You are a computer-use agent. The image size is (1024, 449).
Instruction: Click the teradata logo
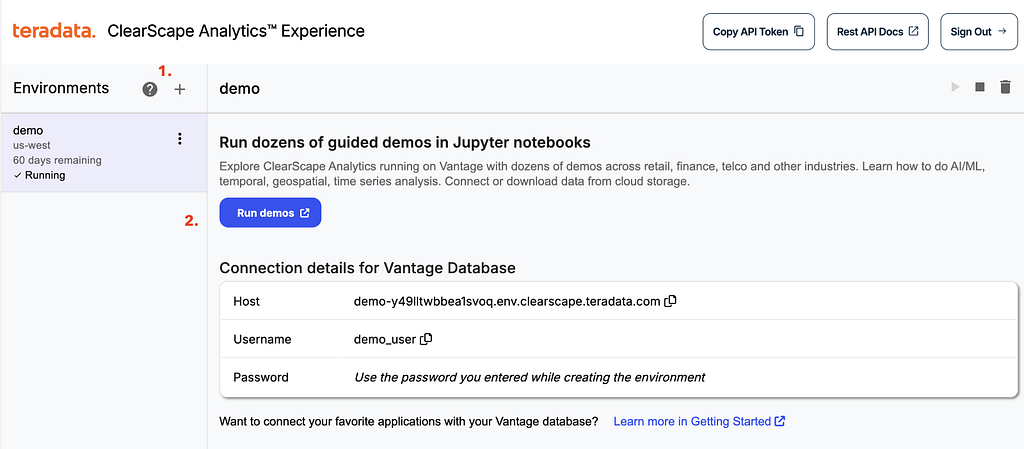[54, 30]
